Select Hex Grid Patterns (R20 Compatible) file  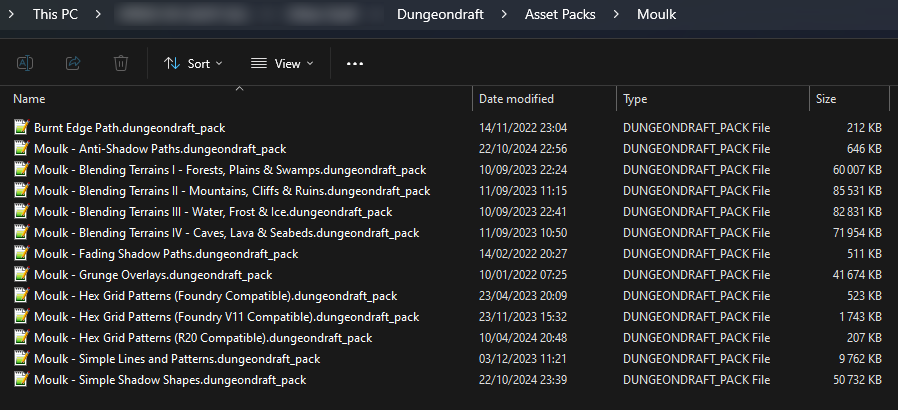point(202,338)
